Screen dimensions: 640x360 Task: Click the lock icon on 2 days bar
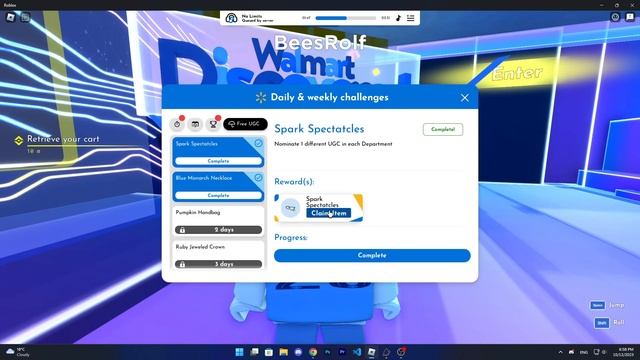182,230
